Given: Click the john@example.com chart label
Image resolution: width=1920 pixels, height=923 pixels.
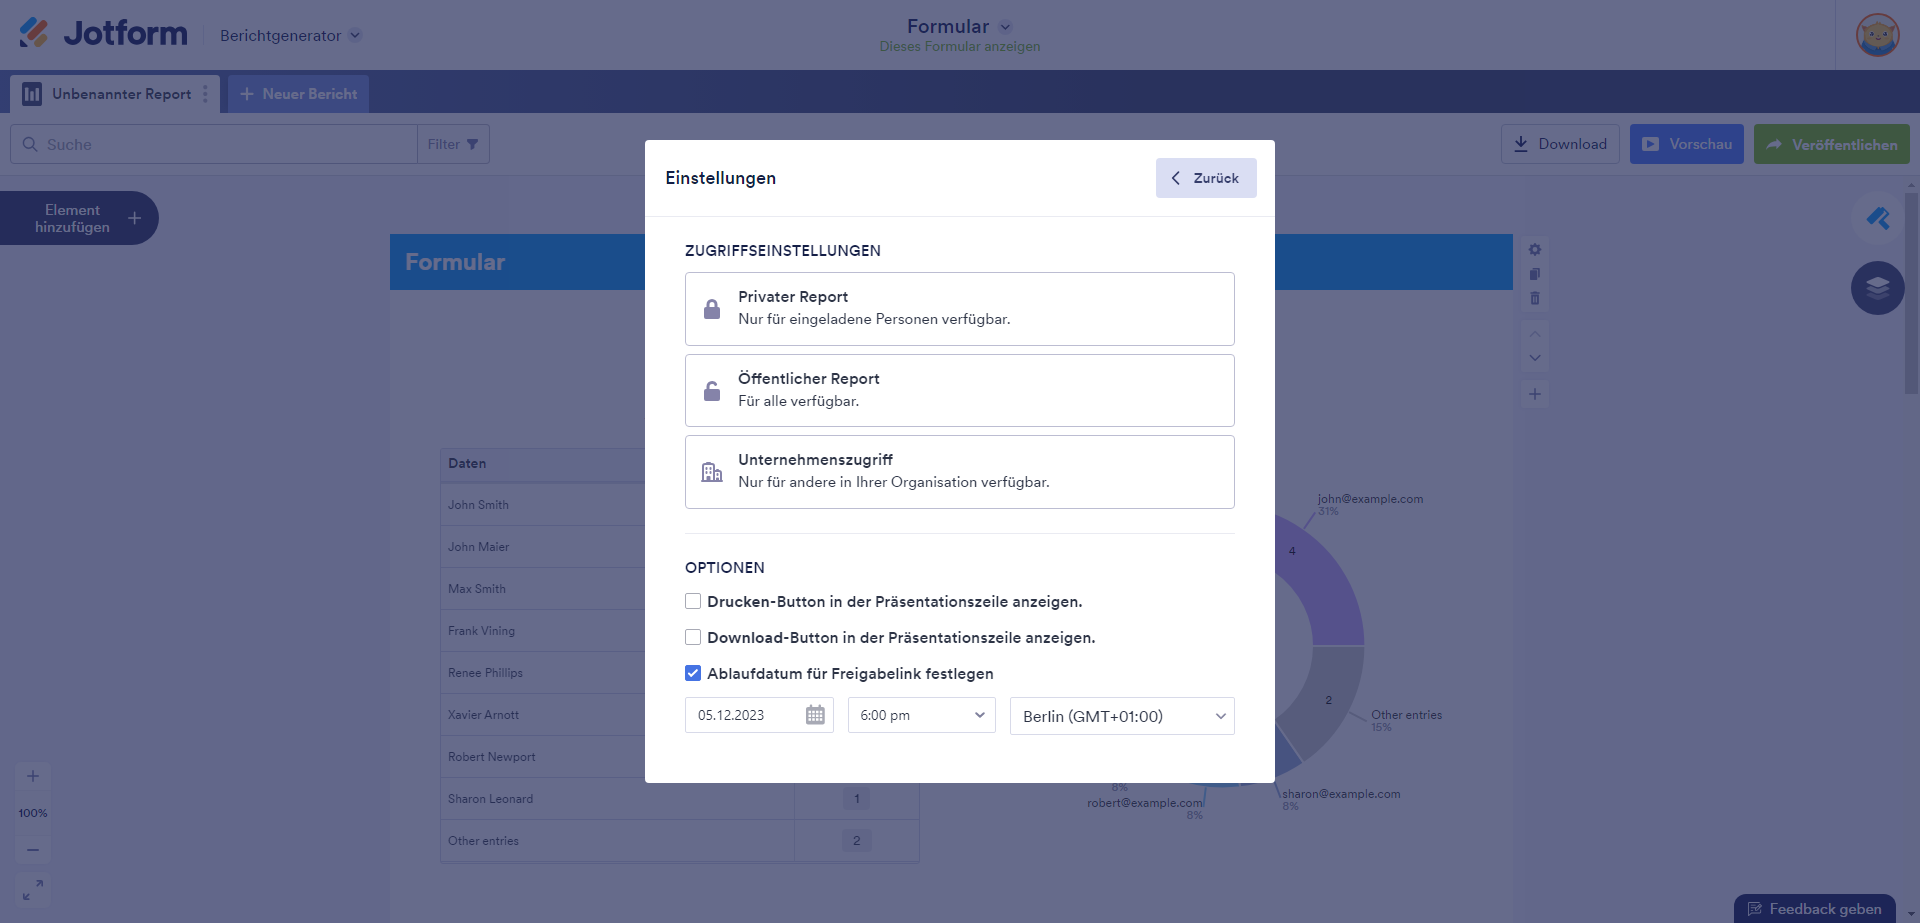Looking at the screenshot, I should point(1370,499).
